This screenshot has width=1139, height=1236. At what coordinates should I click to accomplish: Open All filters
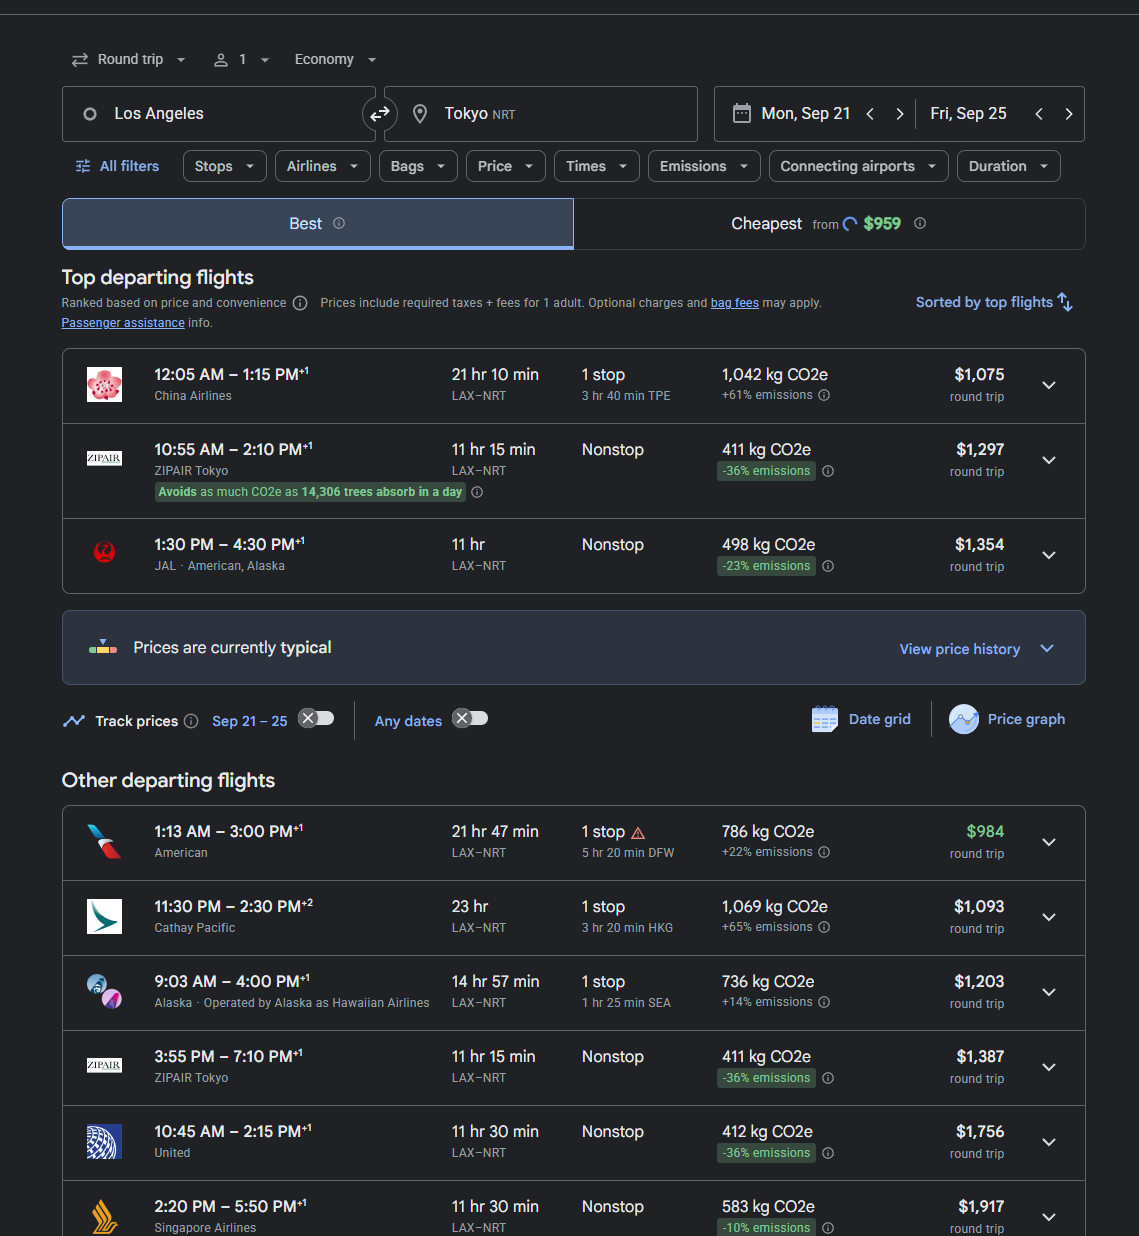tap(118, 166)
